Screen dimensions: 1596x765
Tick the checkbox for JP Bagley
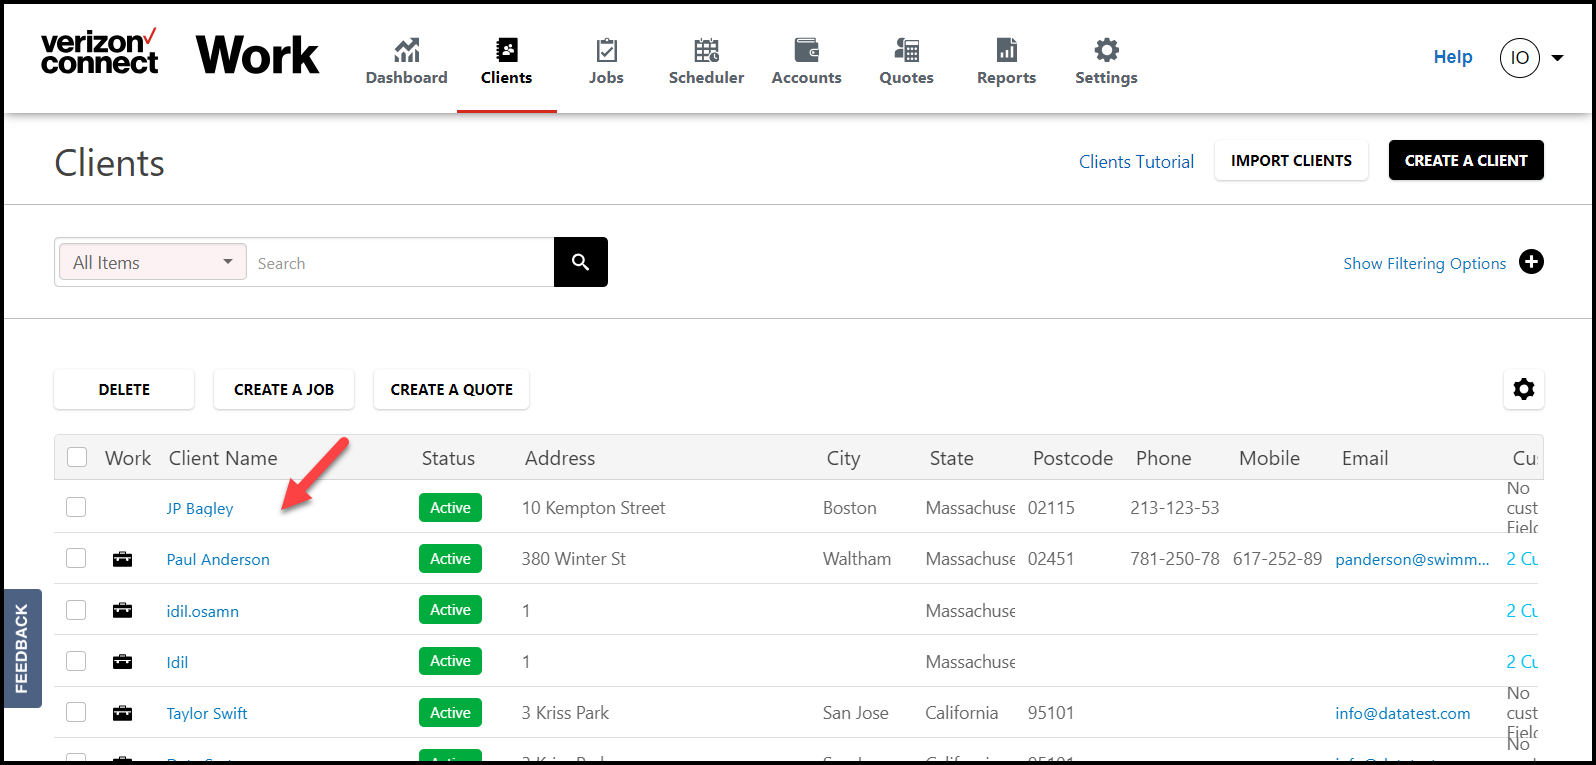tap(76, 507)
